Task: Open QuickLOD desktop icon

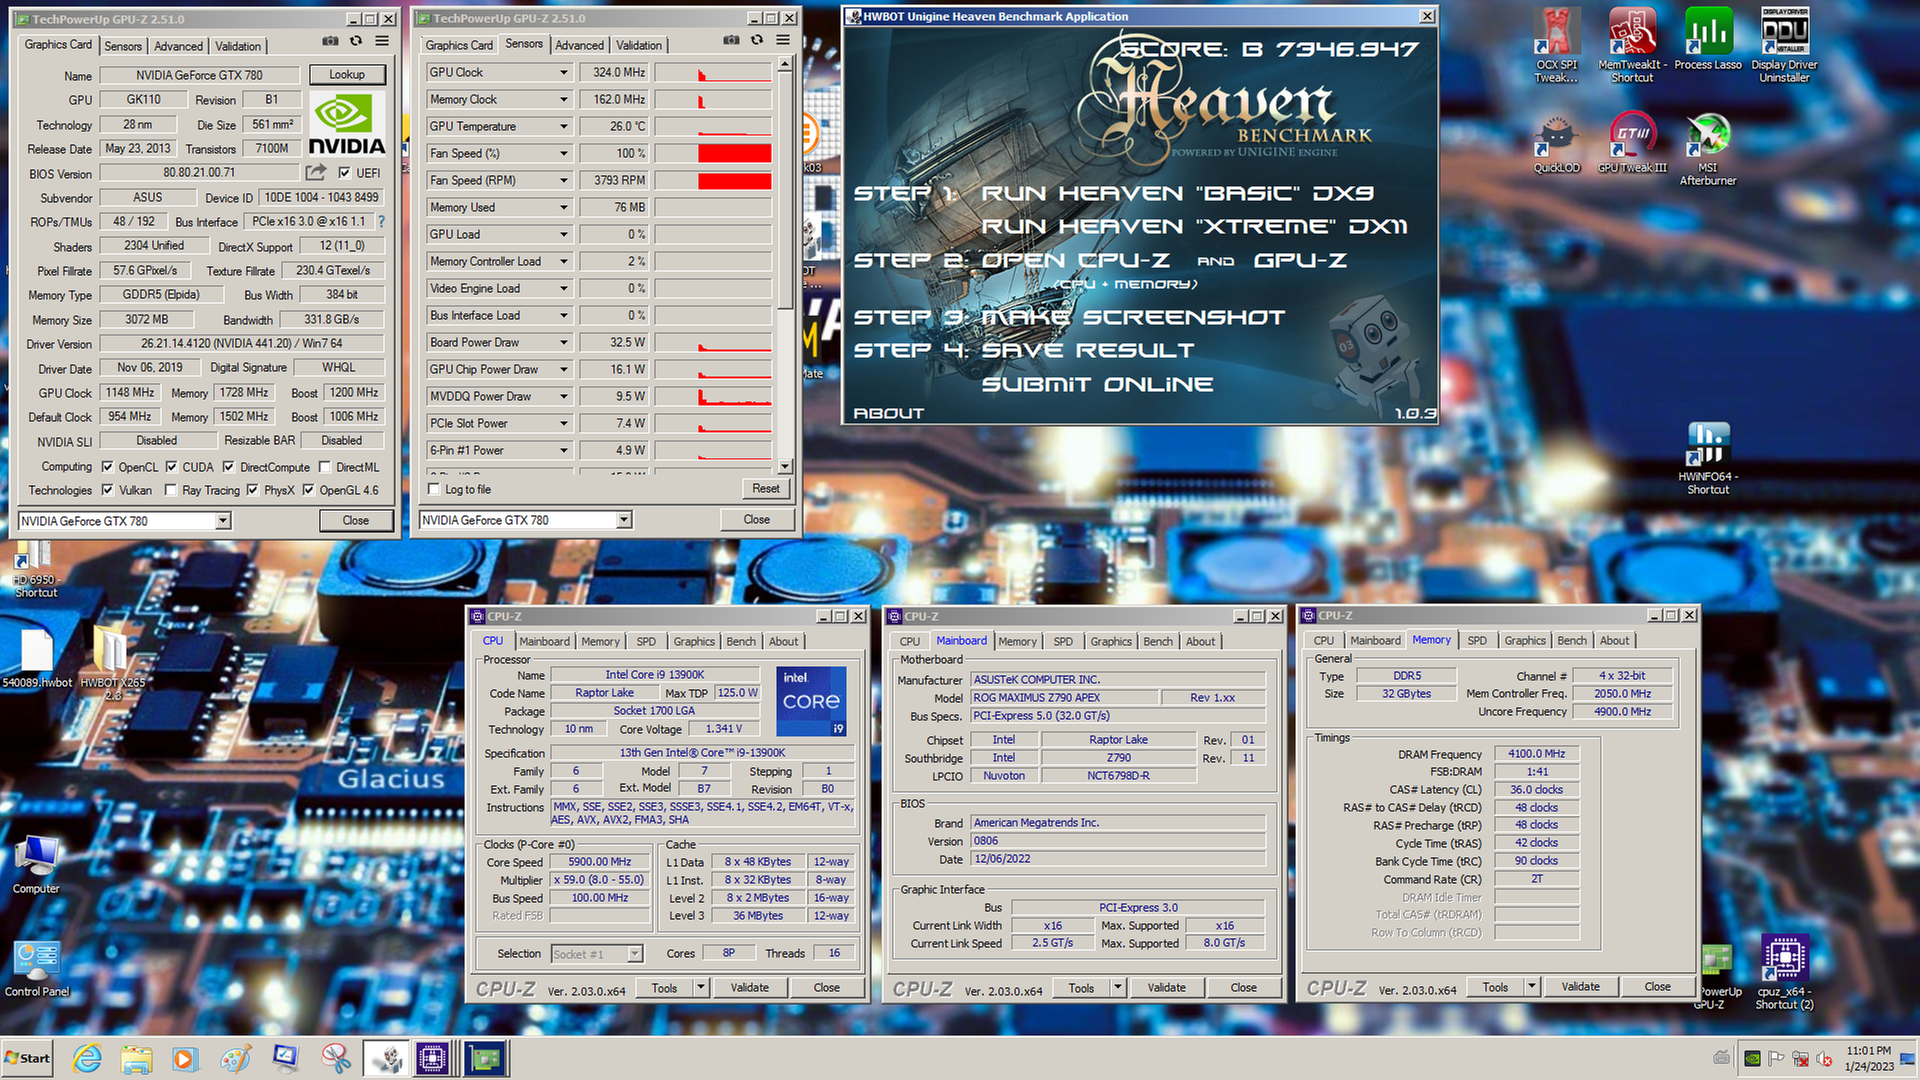Action: tap(1556, 144)
